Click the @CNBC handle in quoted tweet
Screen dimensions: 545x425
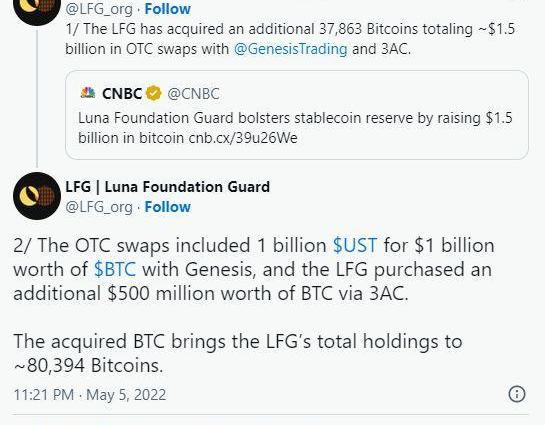click(193, 93)
